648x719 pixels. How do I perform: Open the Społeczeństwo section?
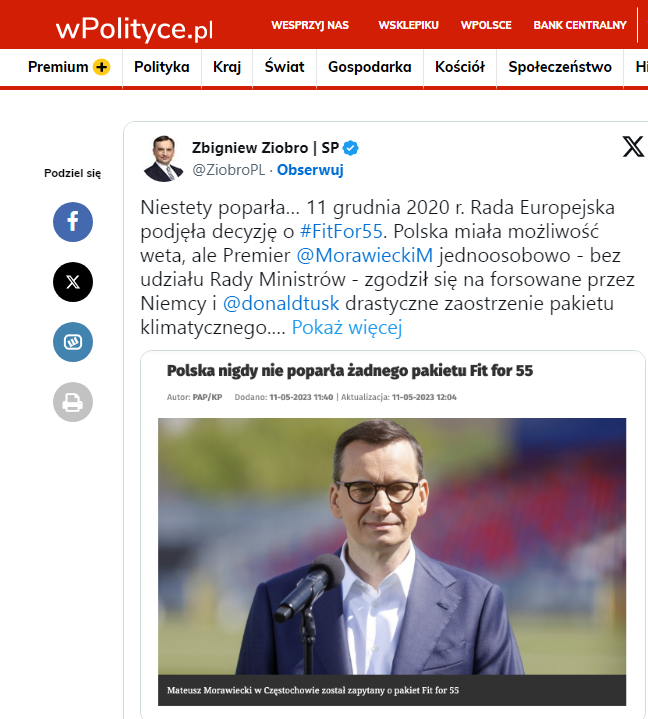point(560,67)
